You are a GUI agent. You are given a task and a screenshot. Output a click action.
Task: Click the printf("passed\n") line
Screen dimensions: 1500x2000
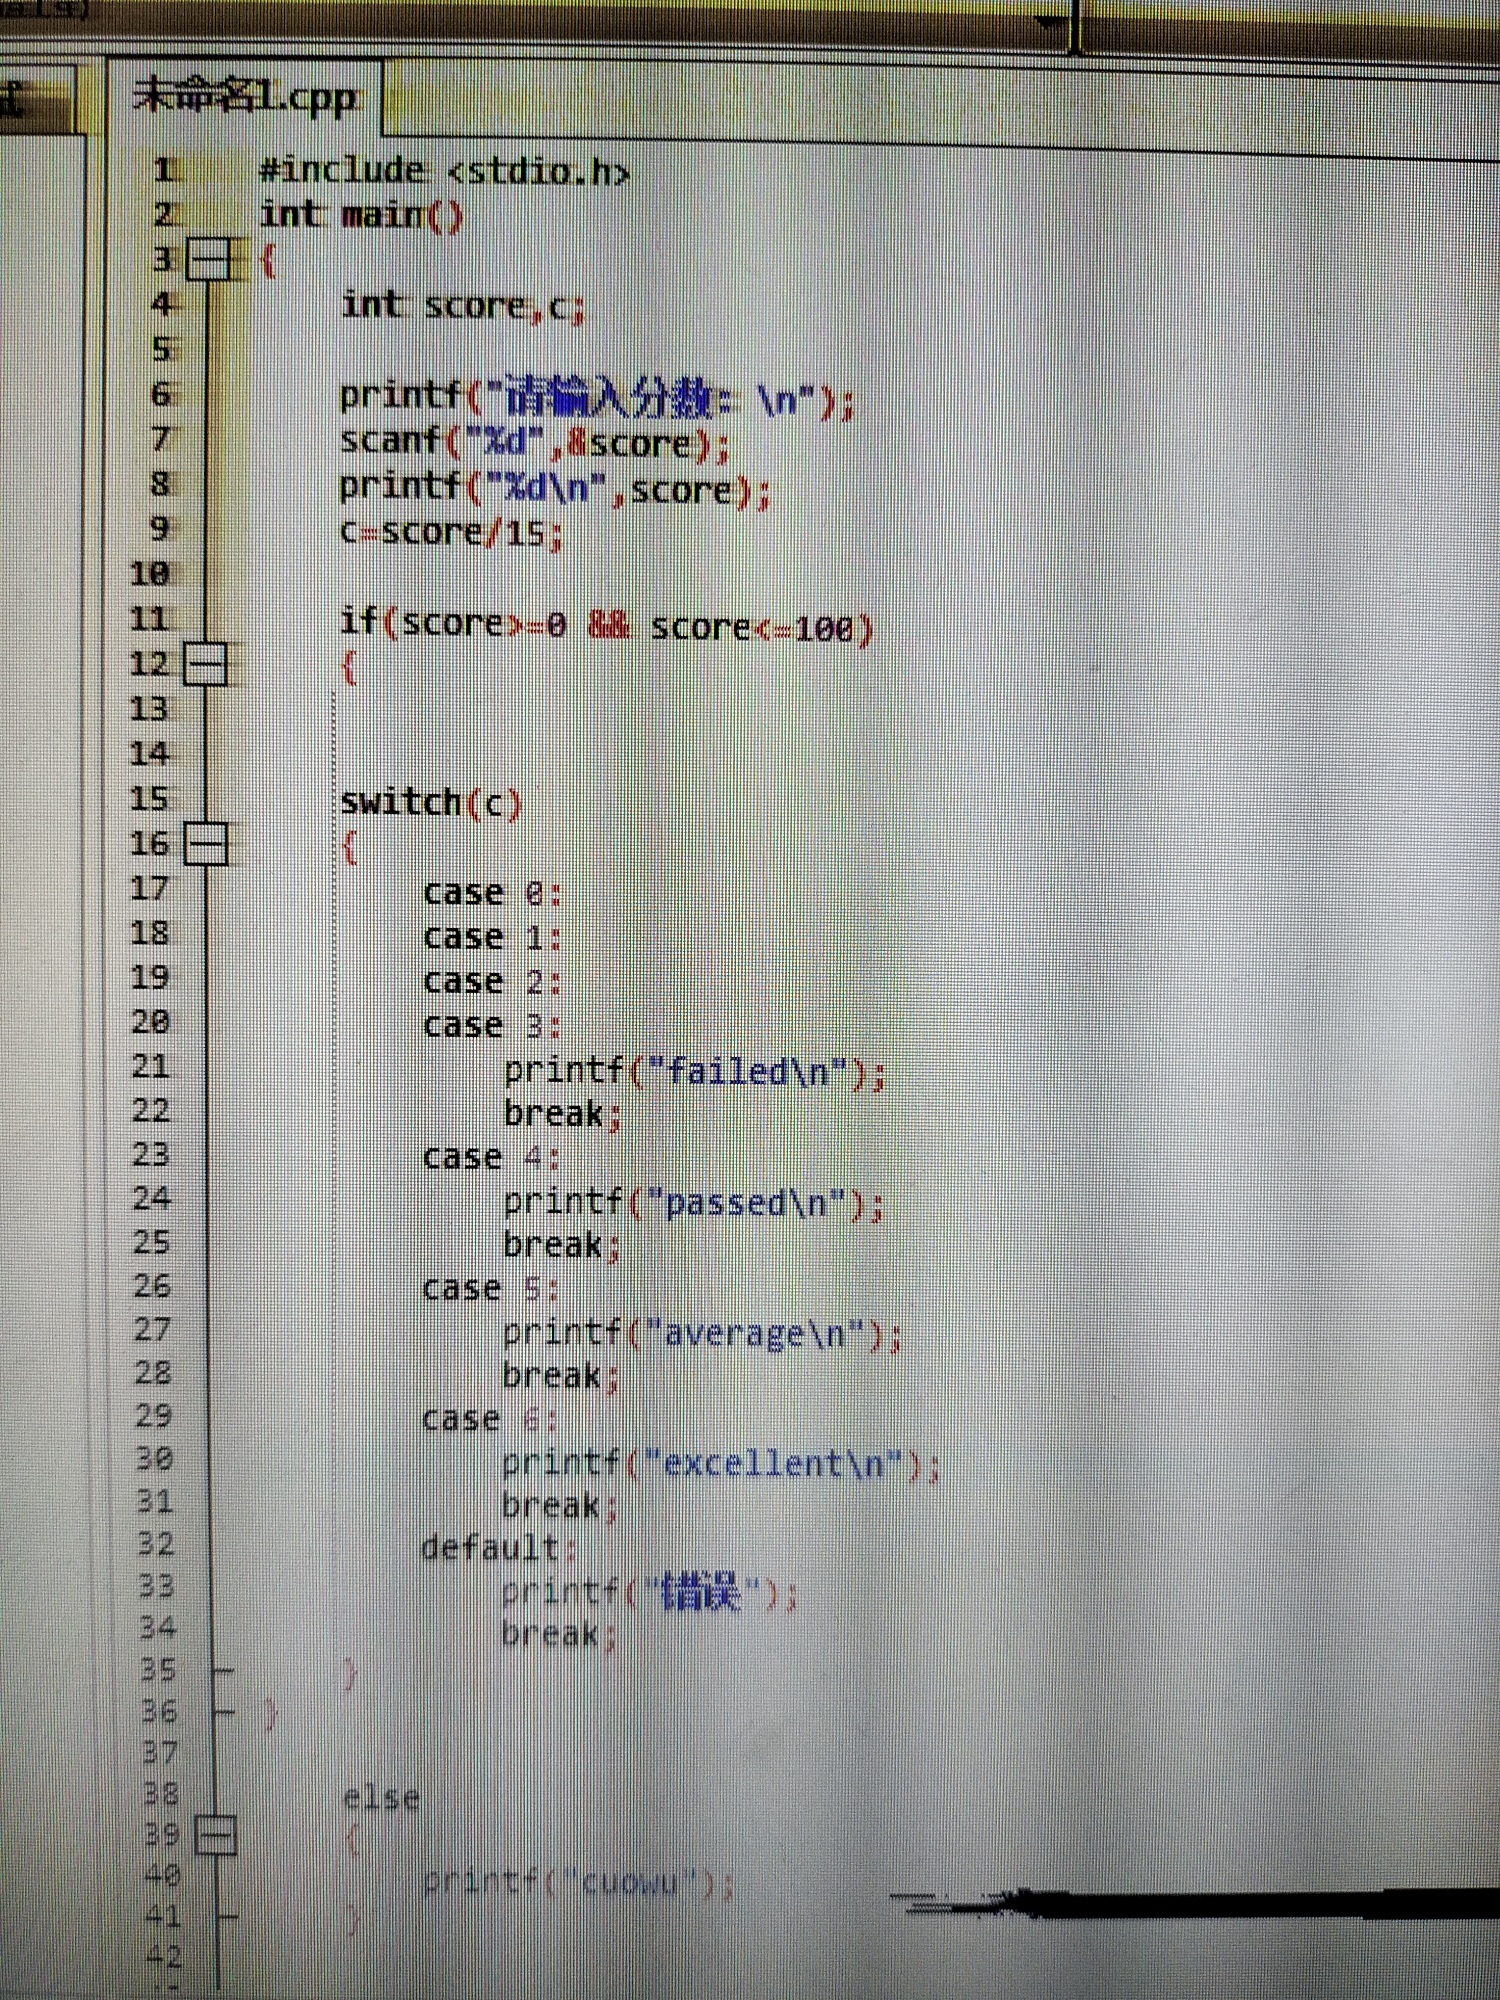pyautogui.click(x=693, y=1202)
